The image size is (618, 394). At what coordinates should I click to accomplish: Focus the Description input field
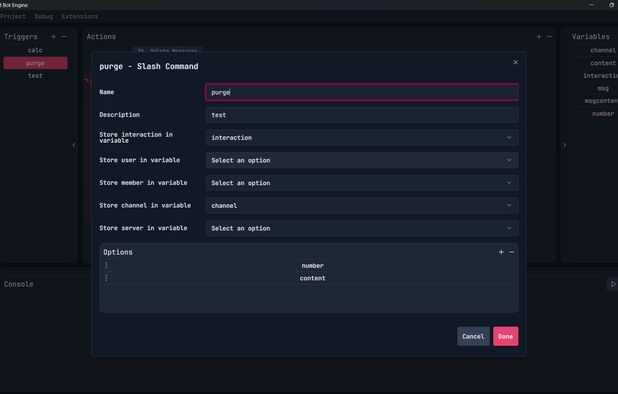tap(362, 115)
